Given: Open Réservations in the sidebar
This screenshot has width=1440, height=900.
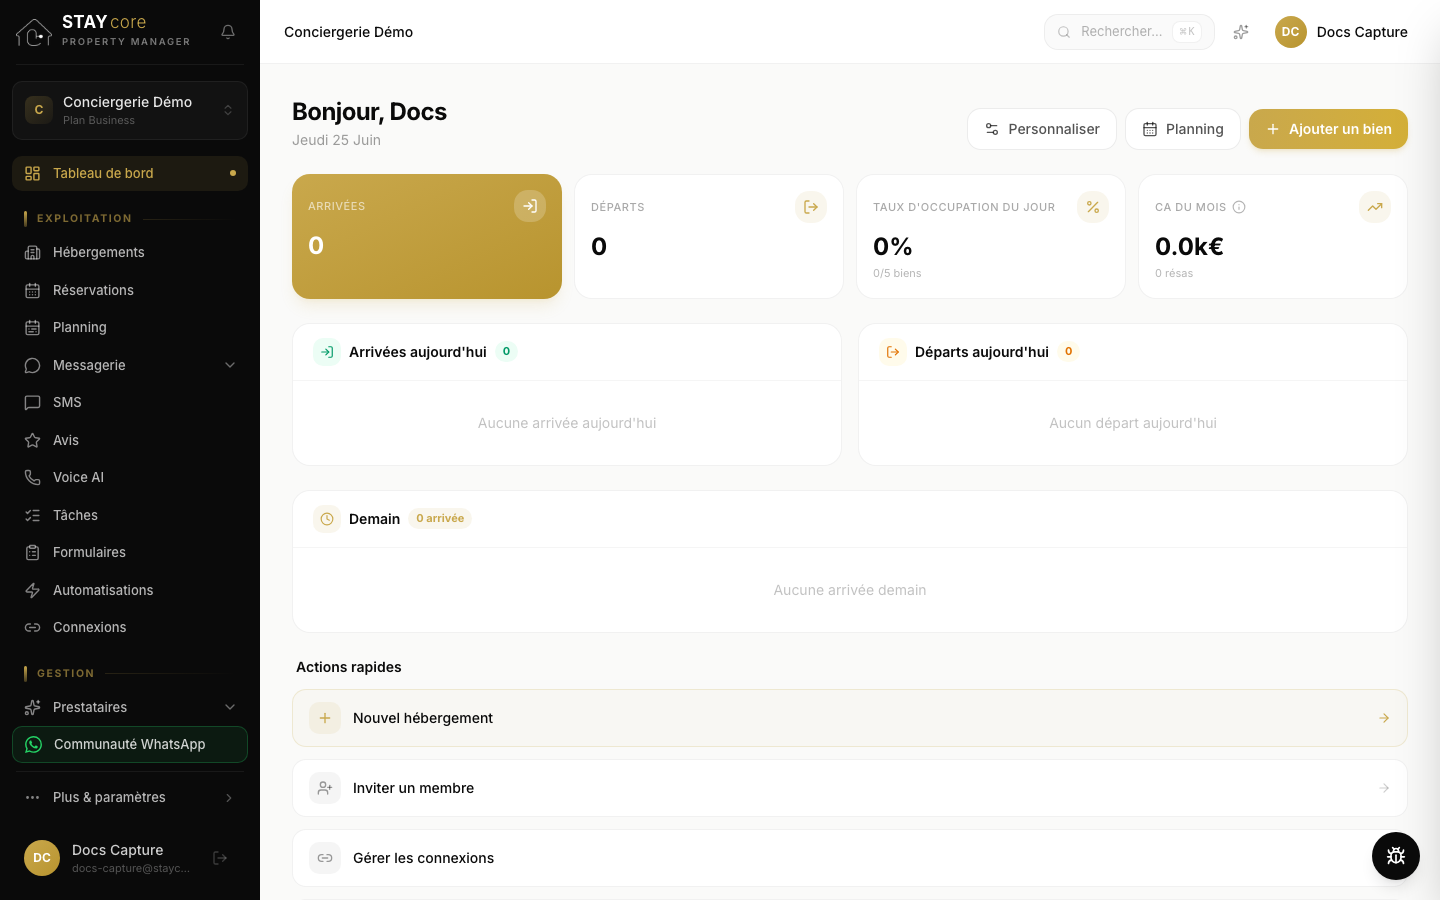Looking at the screenshot, I should [x=130, y=290].
